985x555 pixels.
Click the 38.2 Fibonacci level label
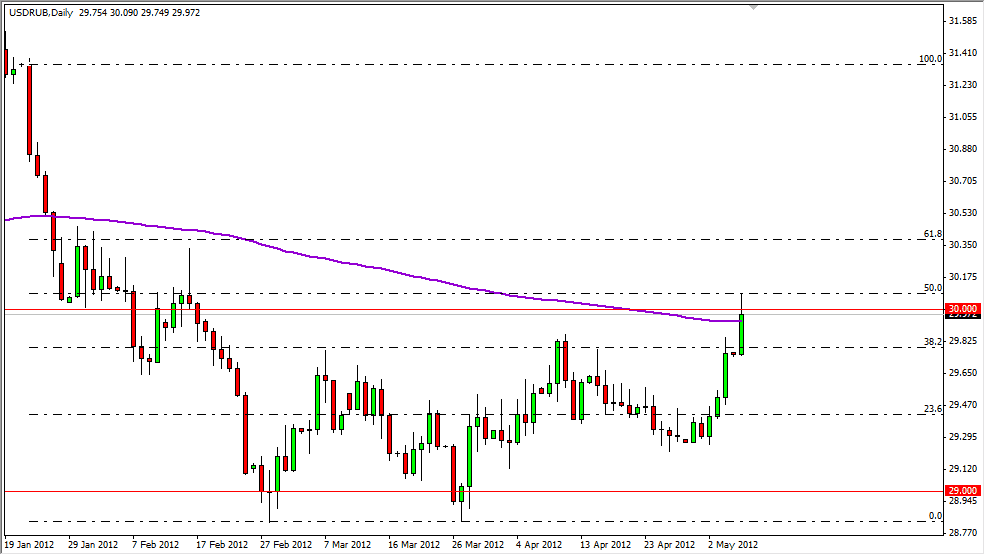pyautogui.click(x=932, y=342)
